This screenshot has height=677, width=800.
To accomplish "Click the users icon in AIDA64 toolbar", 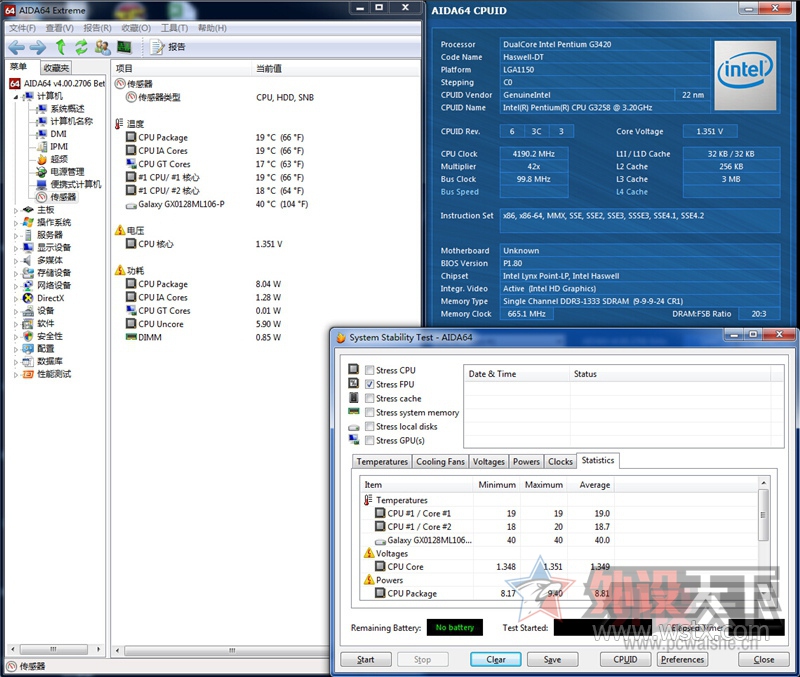I will [x=102, y=47].
